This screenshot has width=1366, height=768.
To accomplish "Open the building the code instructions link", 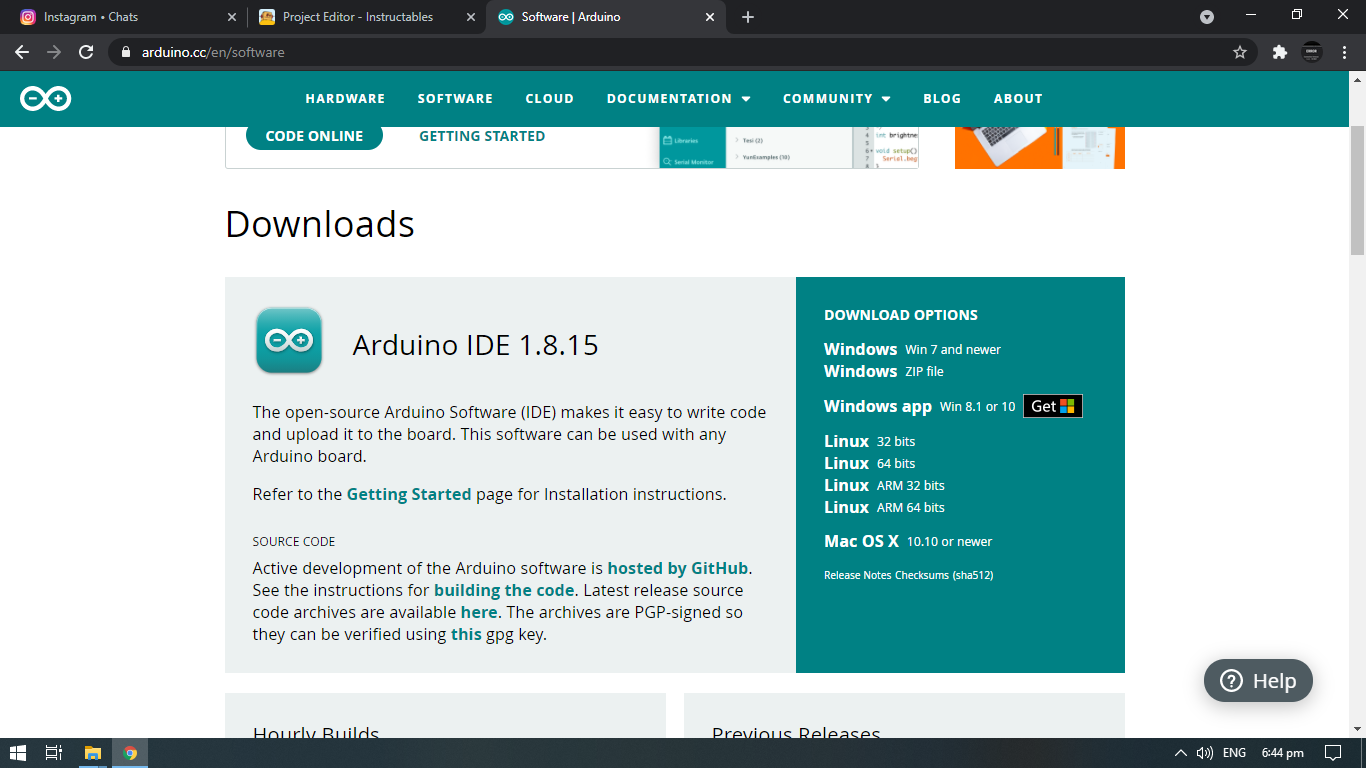I will [504, 590].
